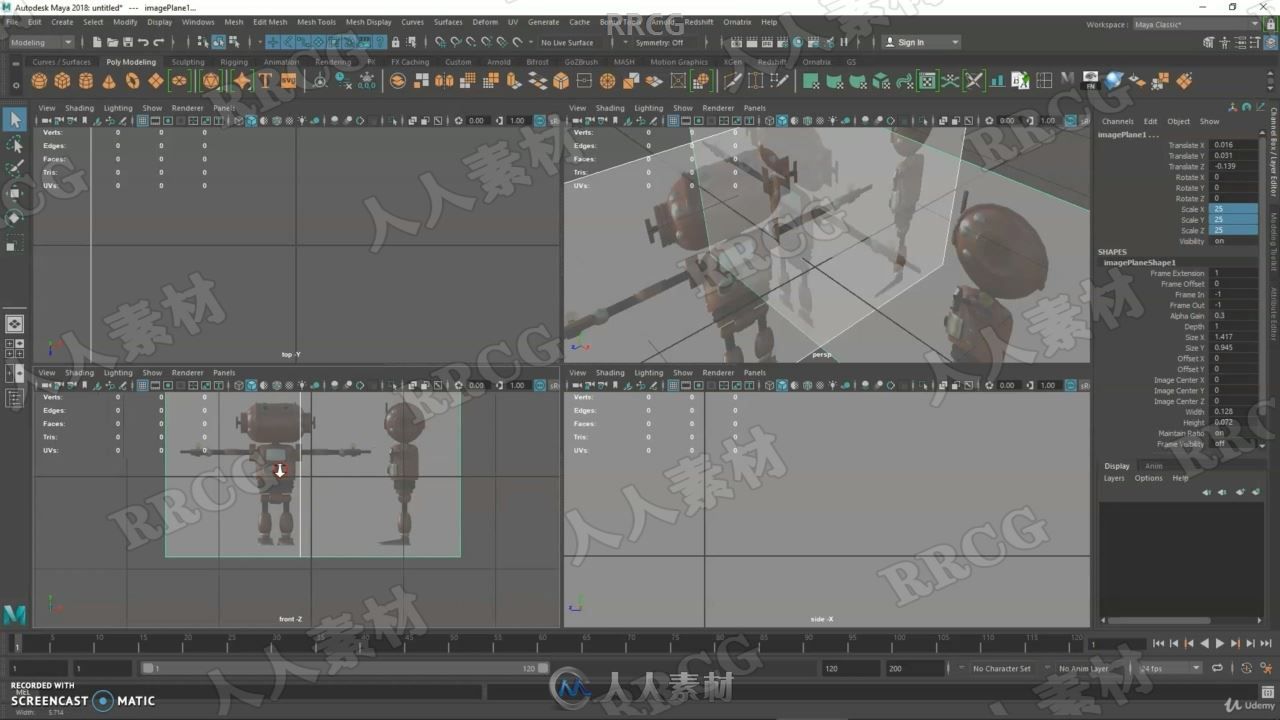Switch to the Sculpting shelf tab
The image size is (1280, 720).
coord(187,61)
